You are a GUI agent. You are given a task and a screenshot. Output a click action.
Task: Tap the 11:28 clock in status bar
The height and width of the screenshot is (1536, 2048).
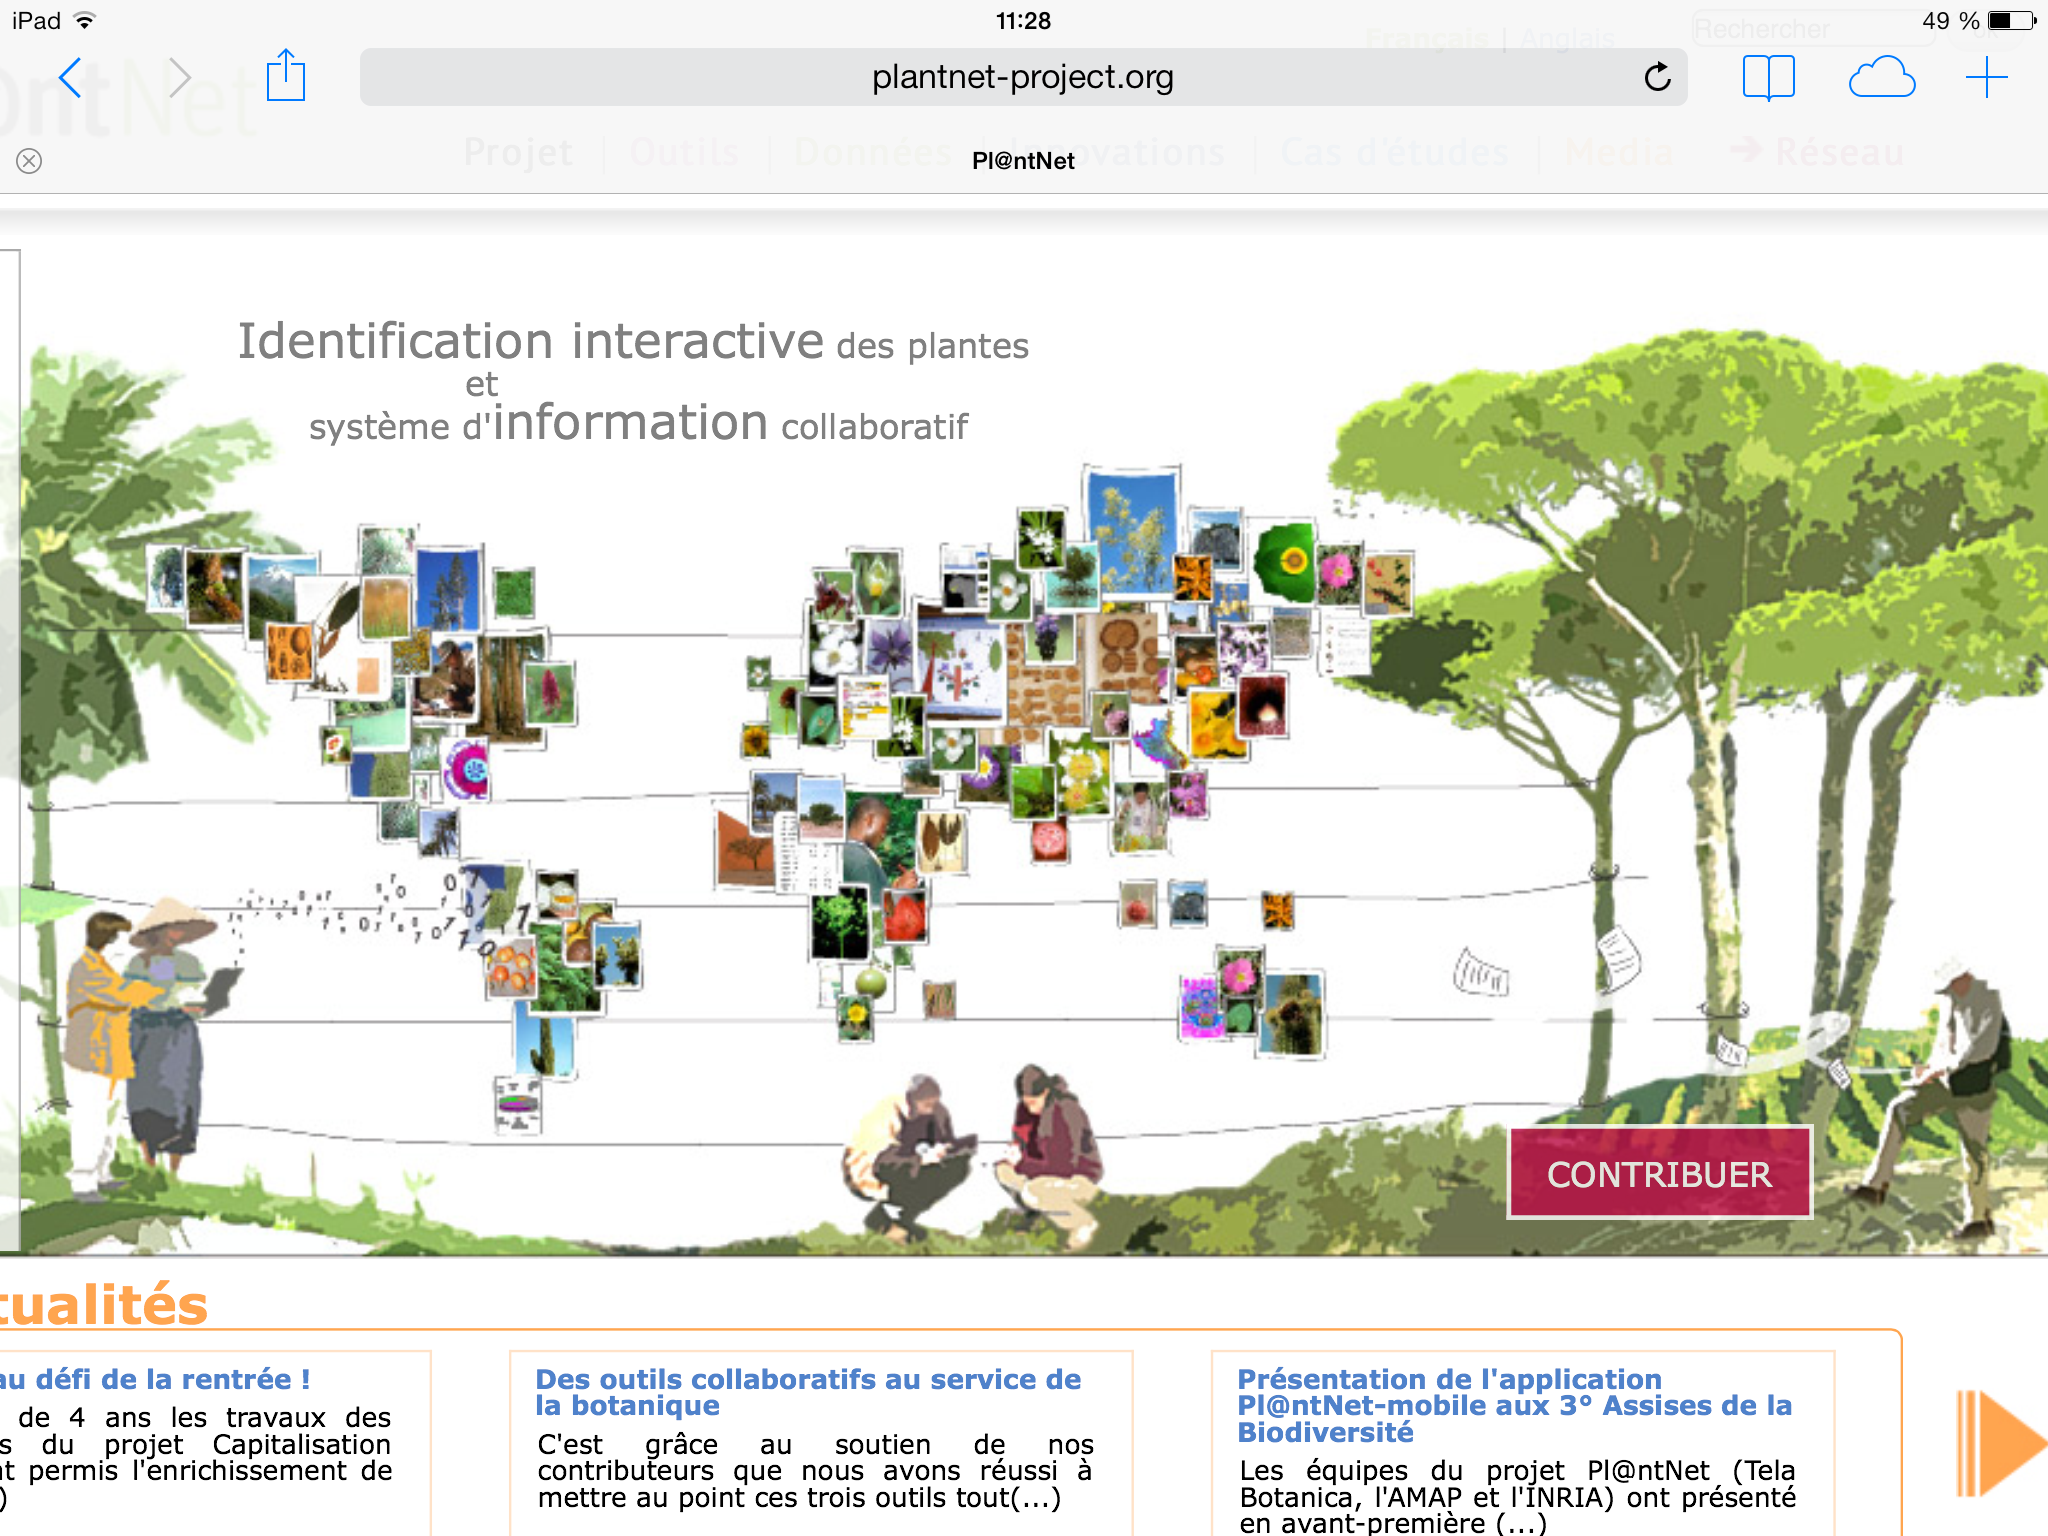click(x=1023, y=20)
